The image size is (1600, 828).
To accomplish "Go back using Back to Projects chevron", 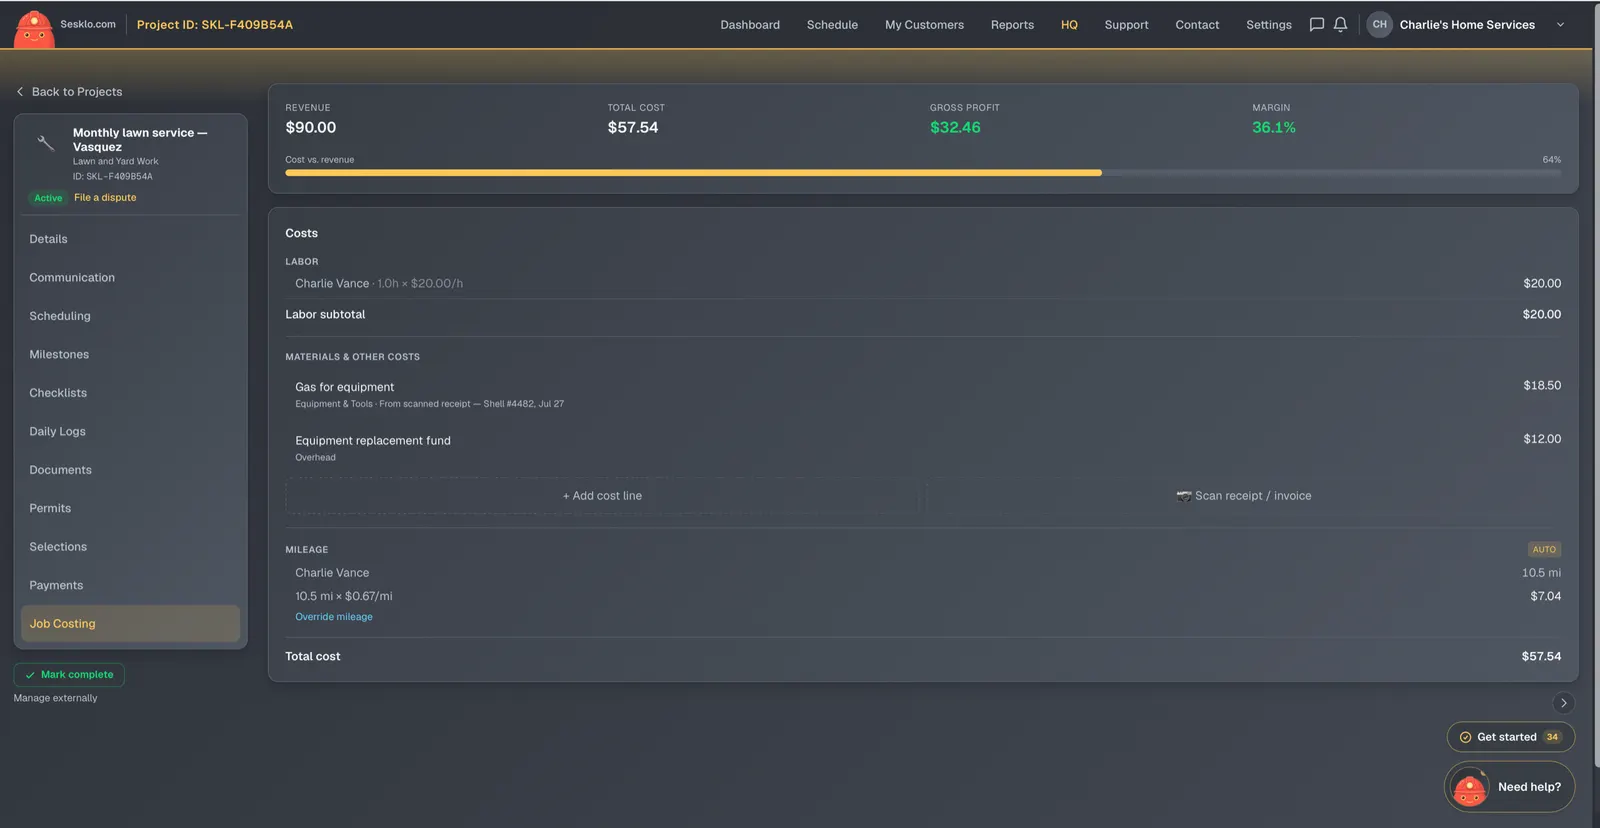I will [x=20, y=92].
